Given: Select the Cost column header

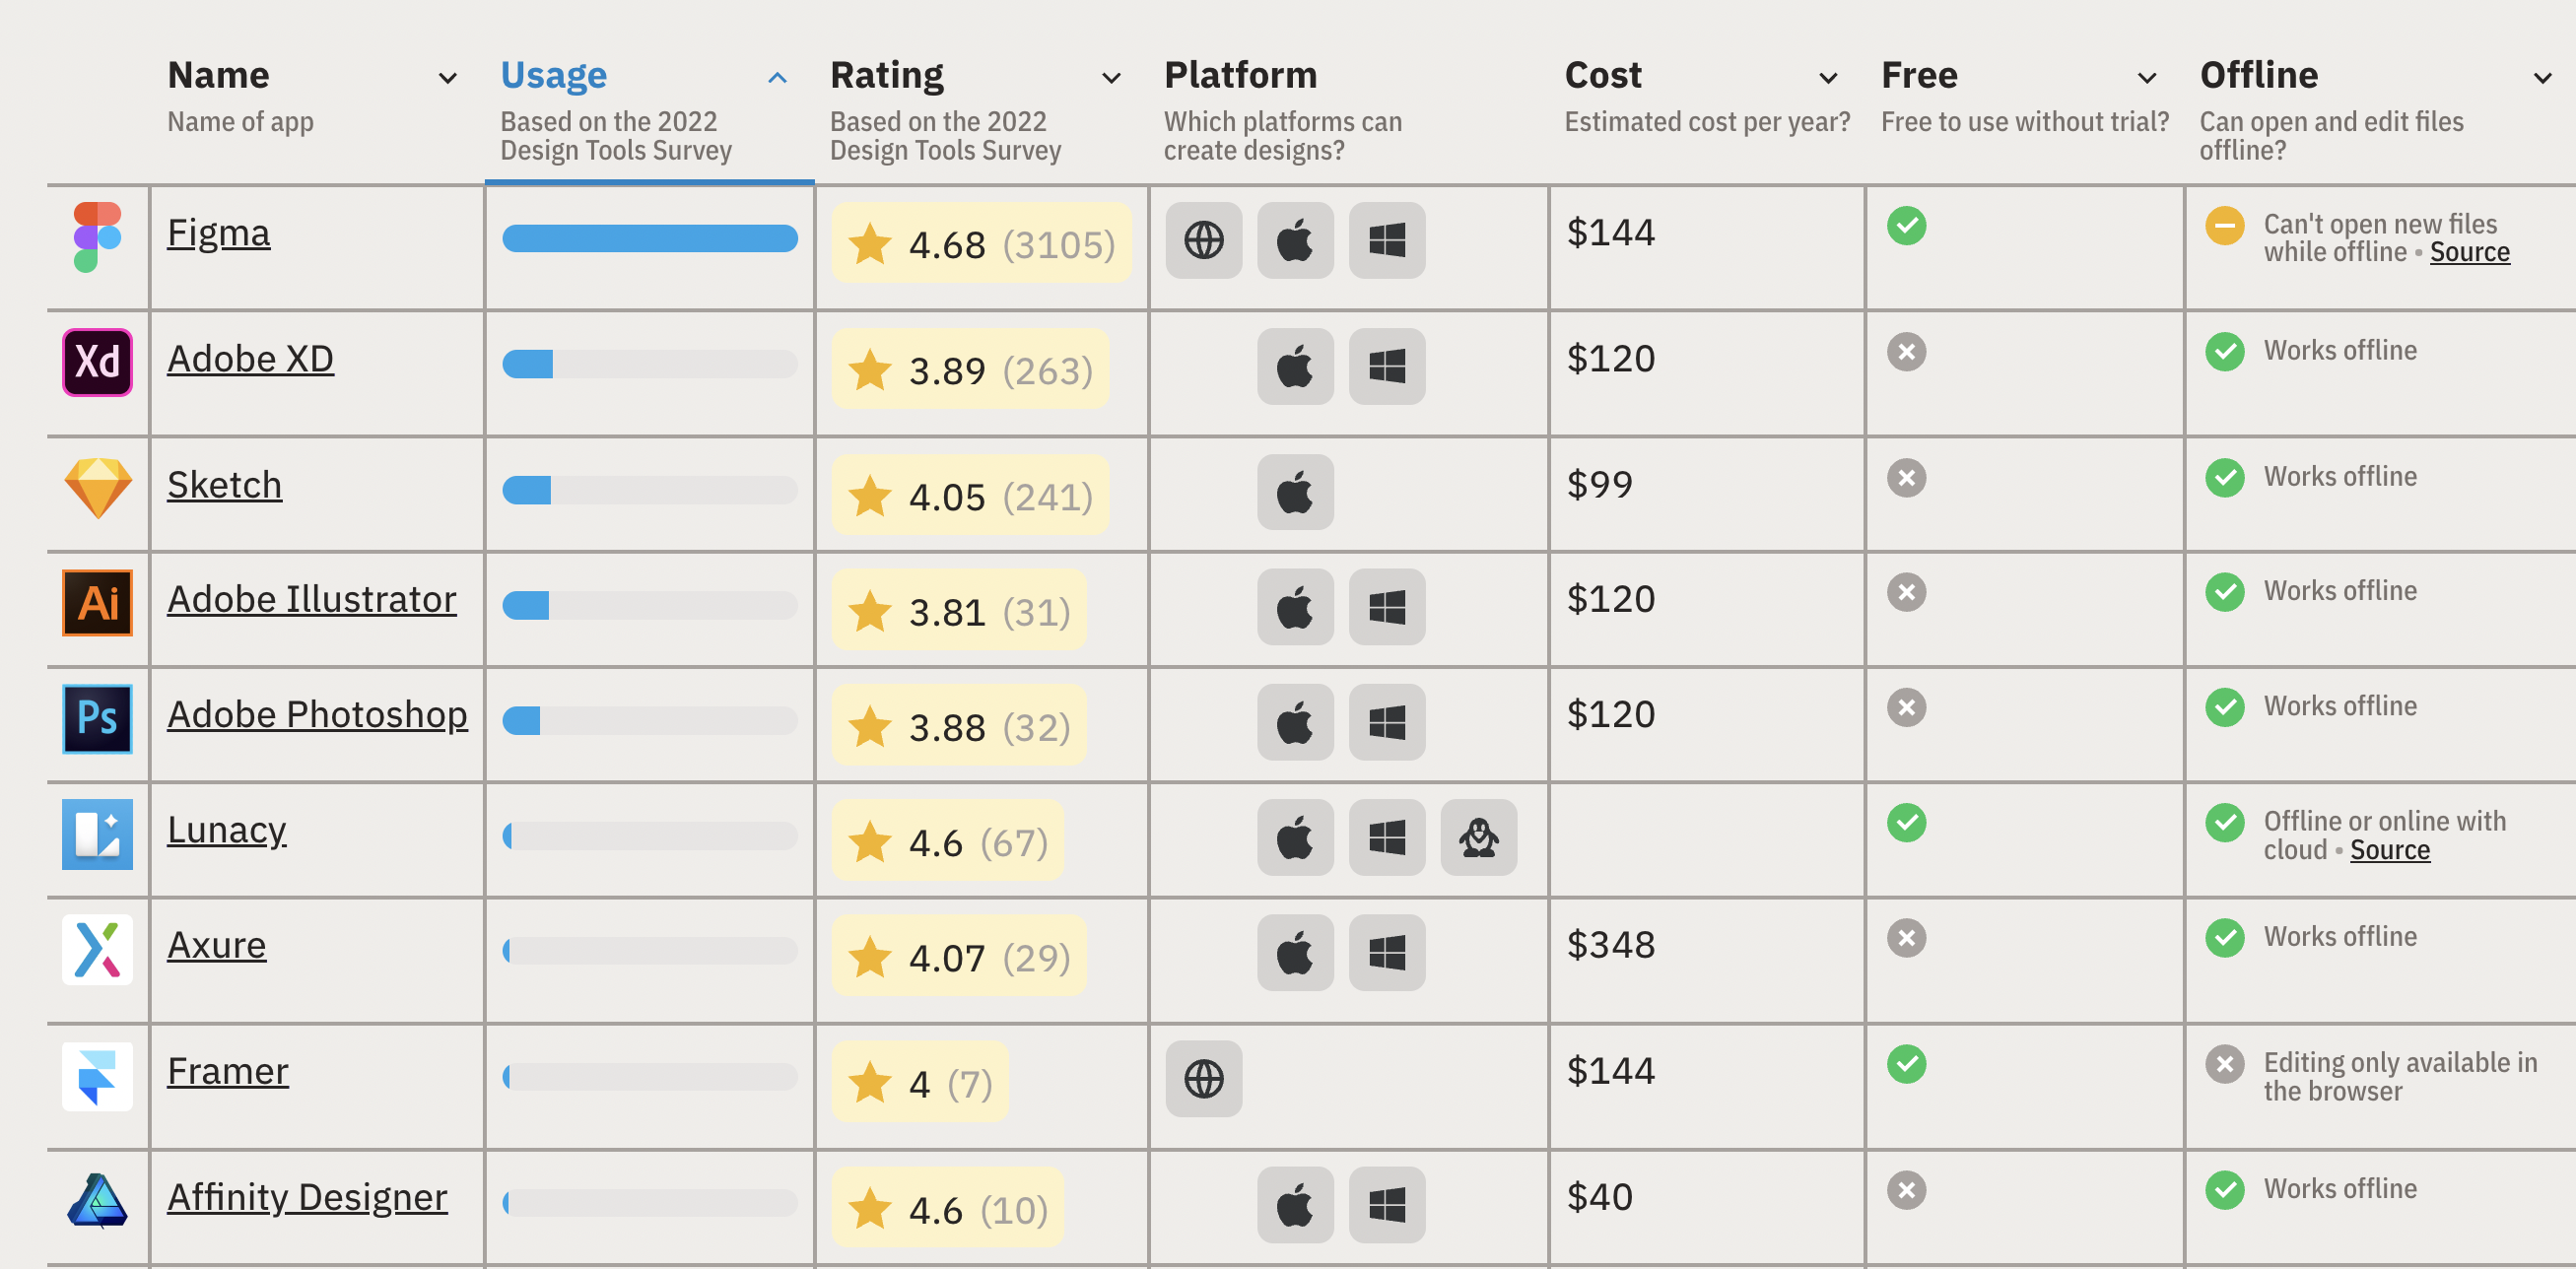Looking at the screenshot, I should click(x=1602, y=75).
